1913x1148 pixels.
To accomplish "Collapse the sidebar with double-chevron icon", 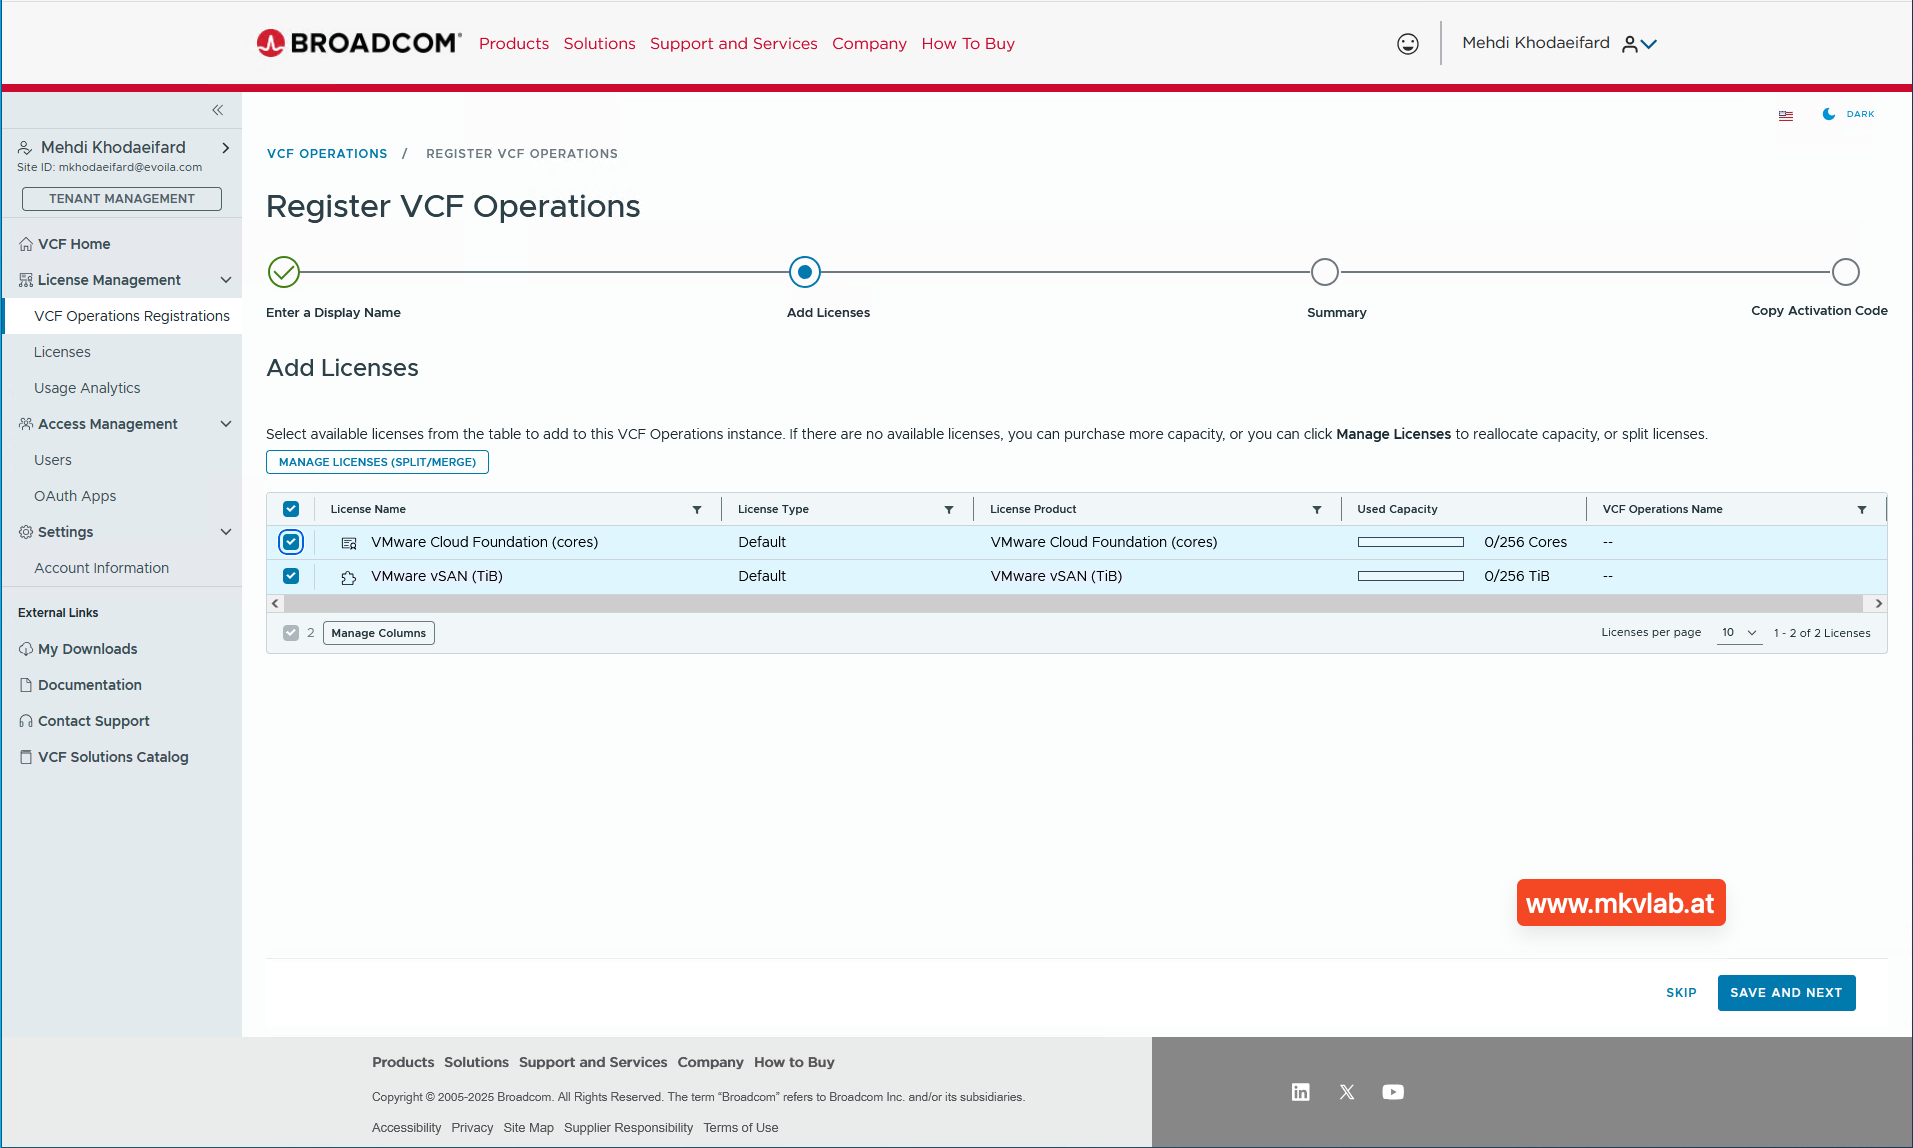I will coord(217,110).
